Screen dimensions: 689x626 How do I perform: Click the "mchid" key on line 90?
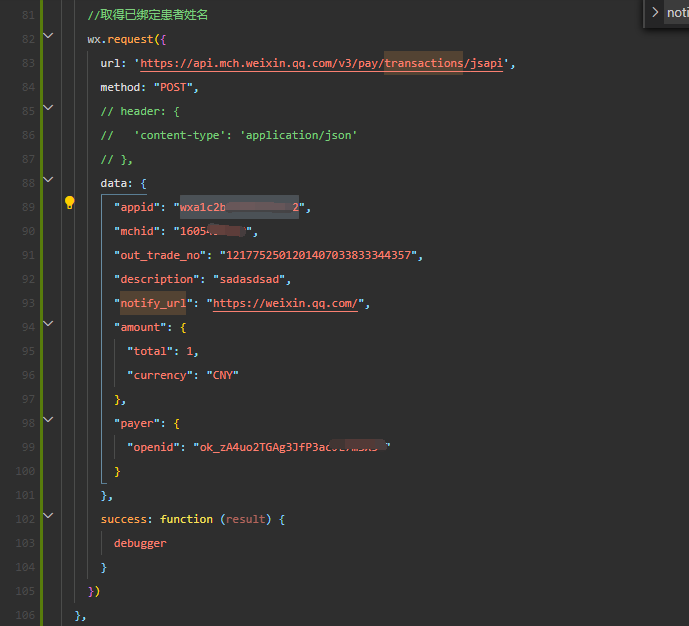coord(137,232)
